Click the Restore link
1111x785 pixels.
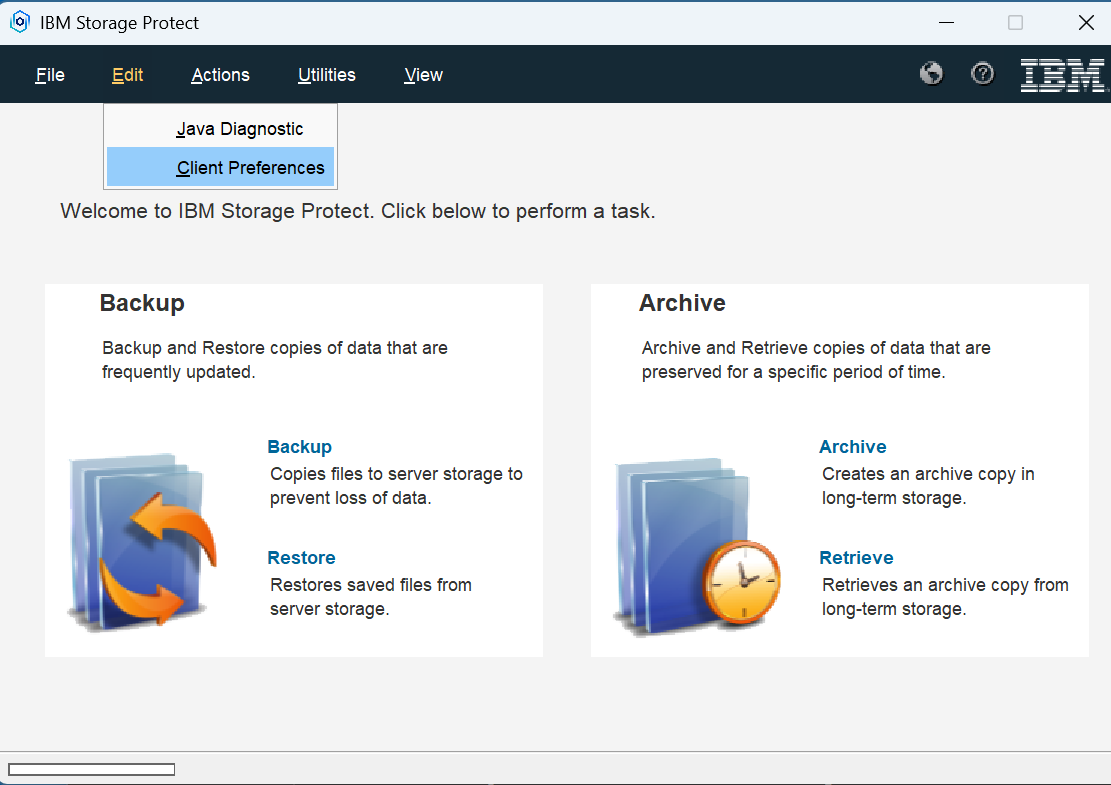click(301, 558)
